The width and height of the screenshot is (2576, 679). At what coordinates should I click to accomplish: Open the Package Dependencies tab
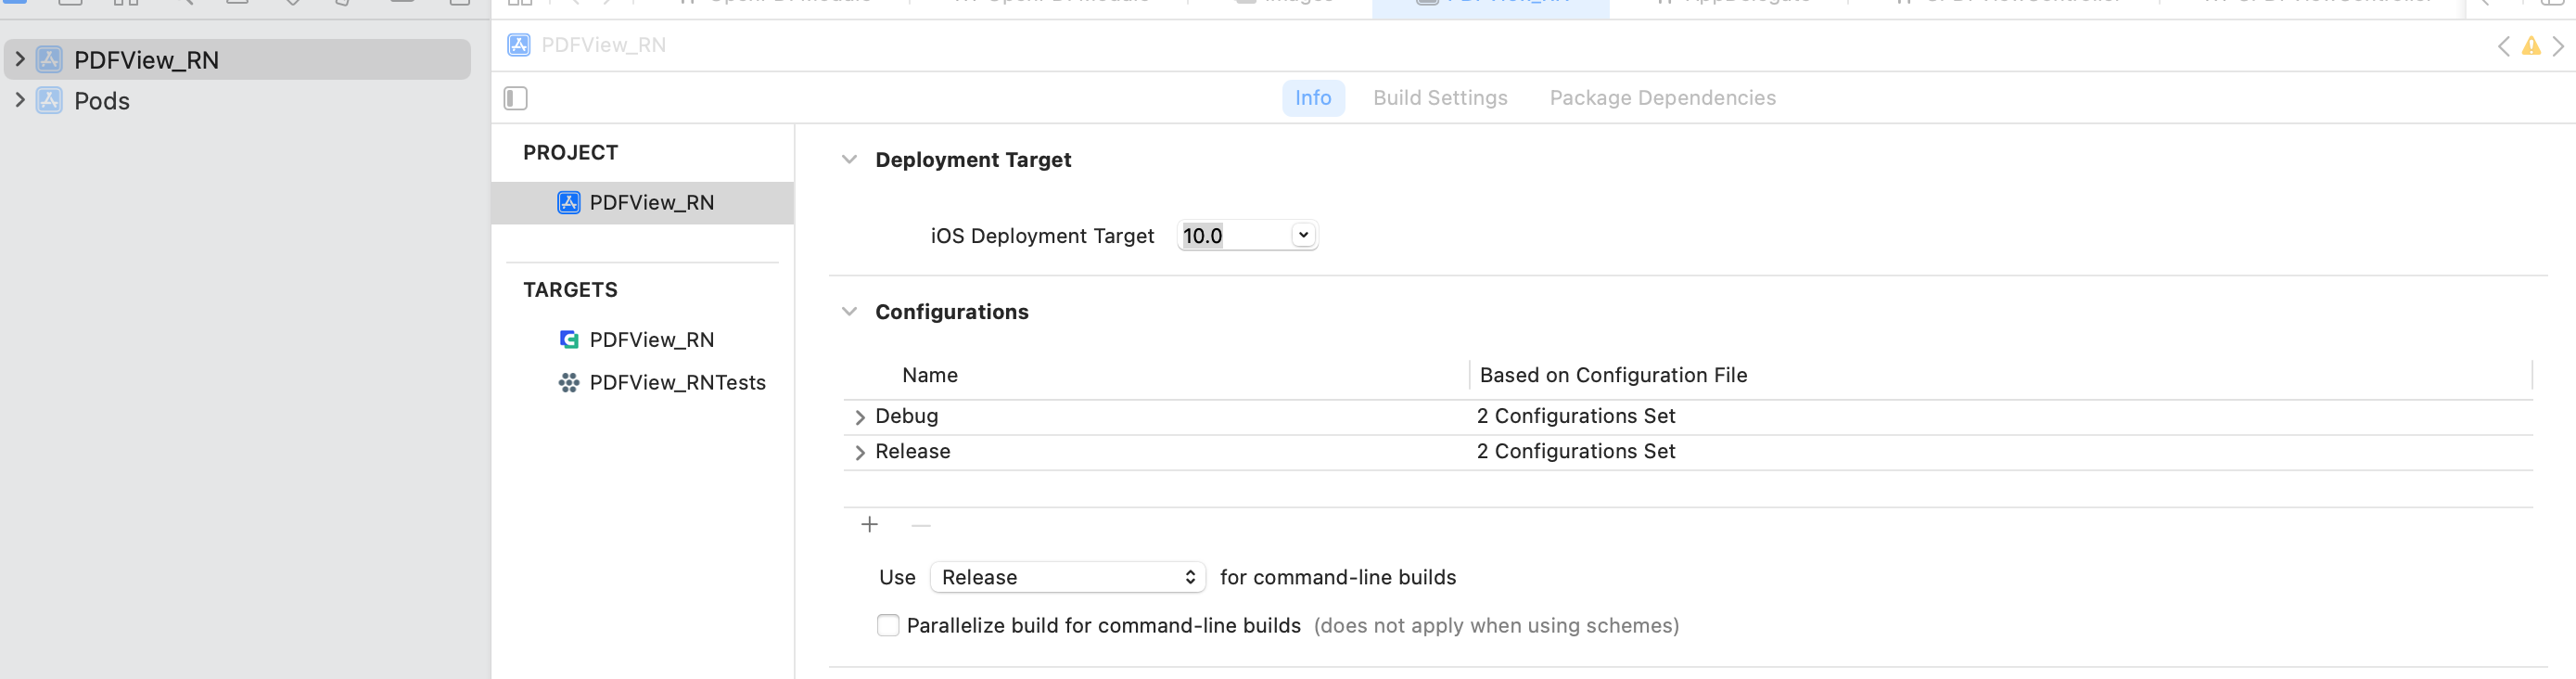1662,98
